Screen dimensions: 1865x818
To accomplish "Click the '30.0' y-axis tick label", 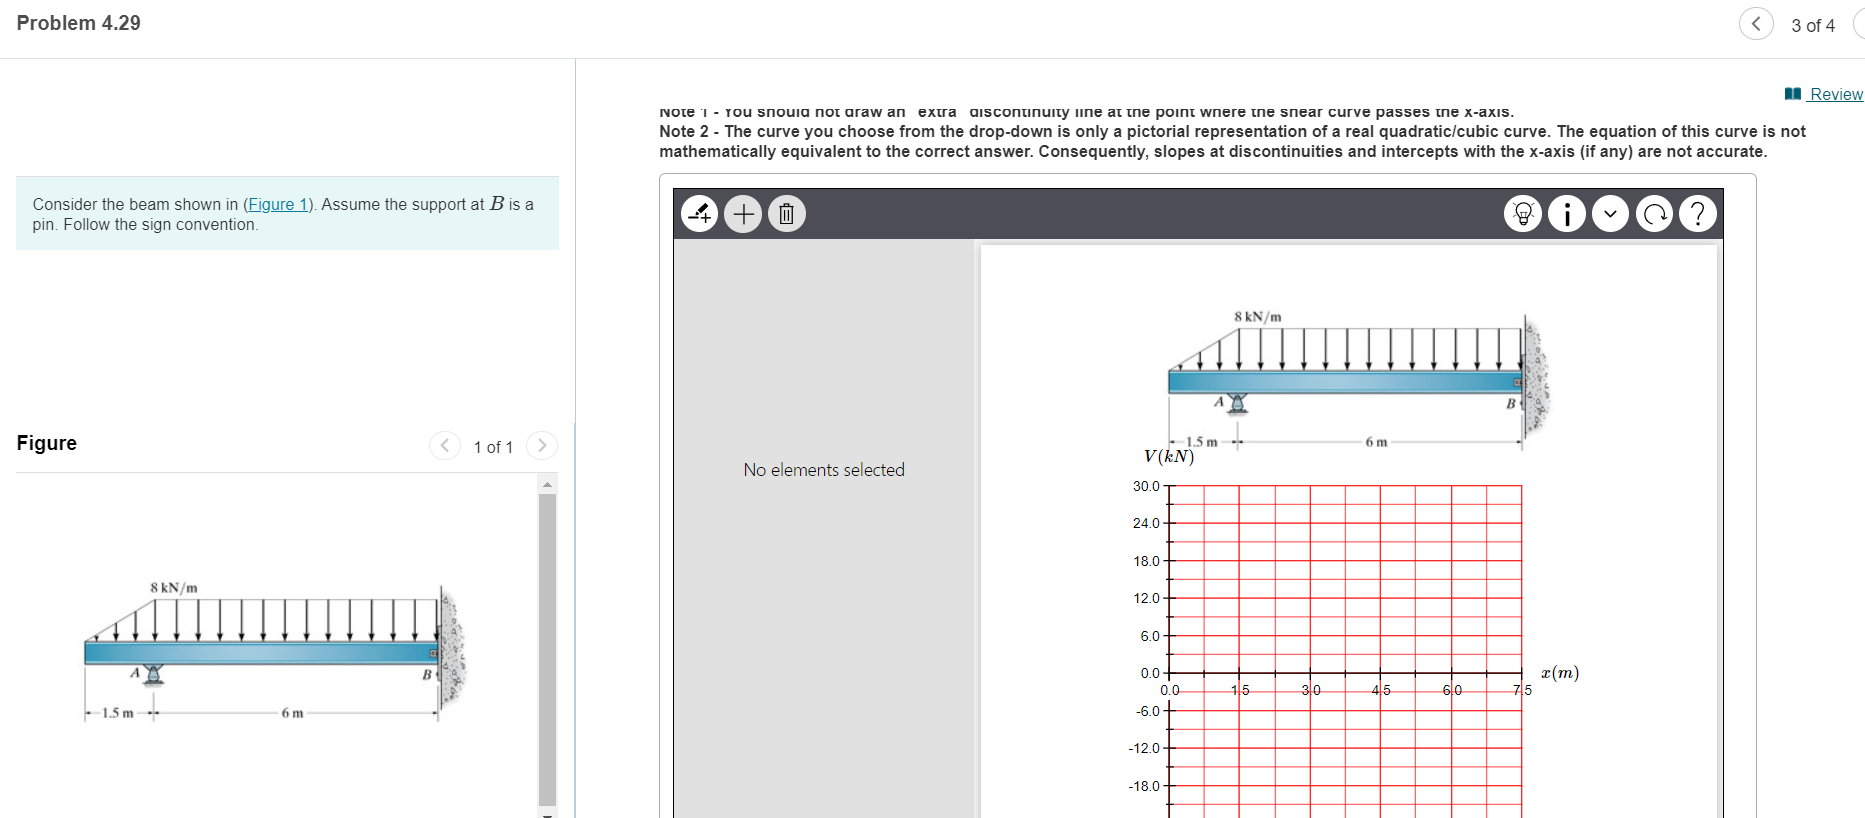I will point(1146,486).
